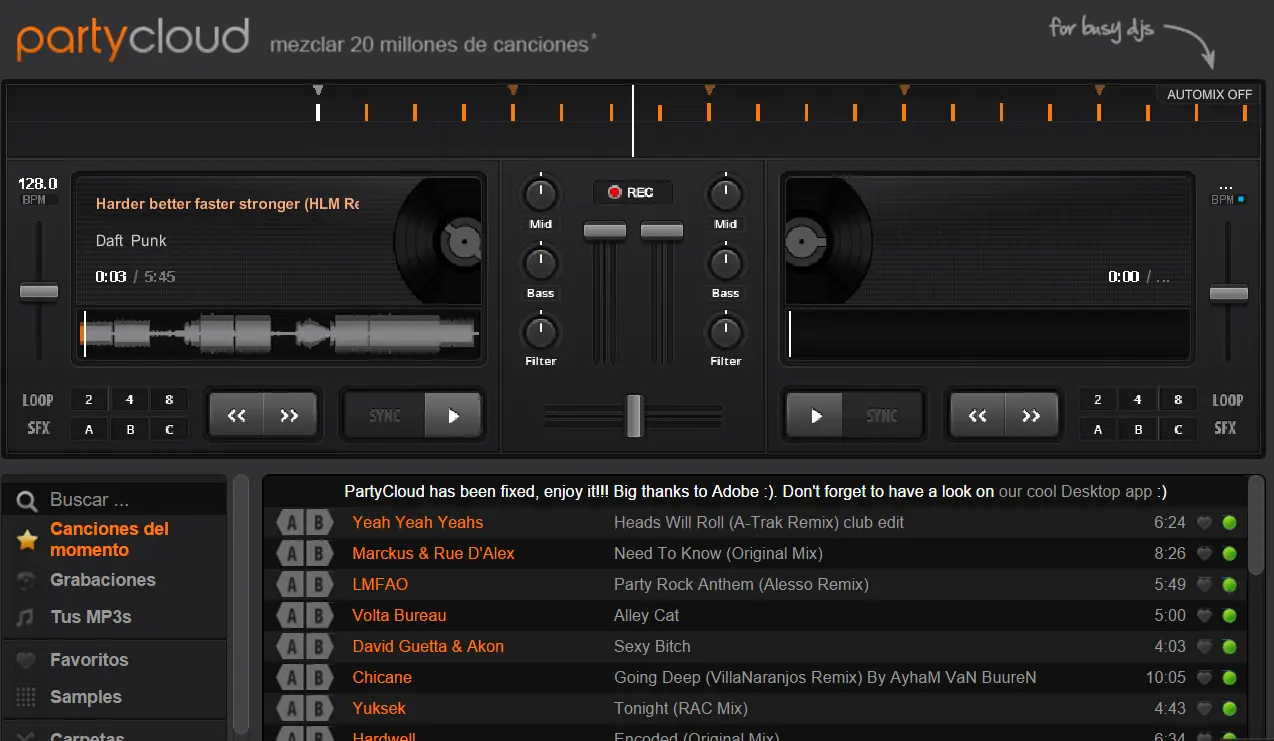Screen dimensions: 1274x741
Task: Open Tus MP3s section
Action: (91, 617)
